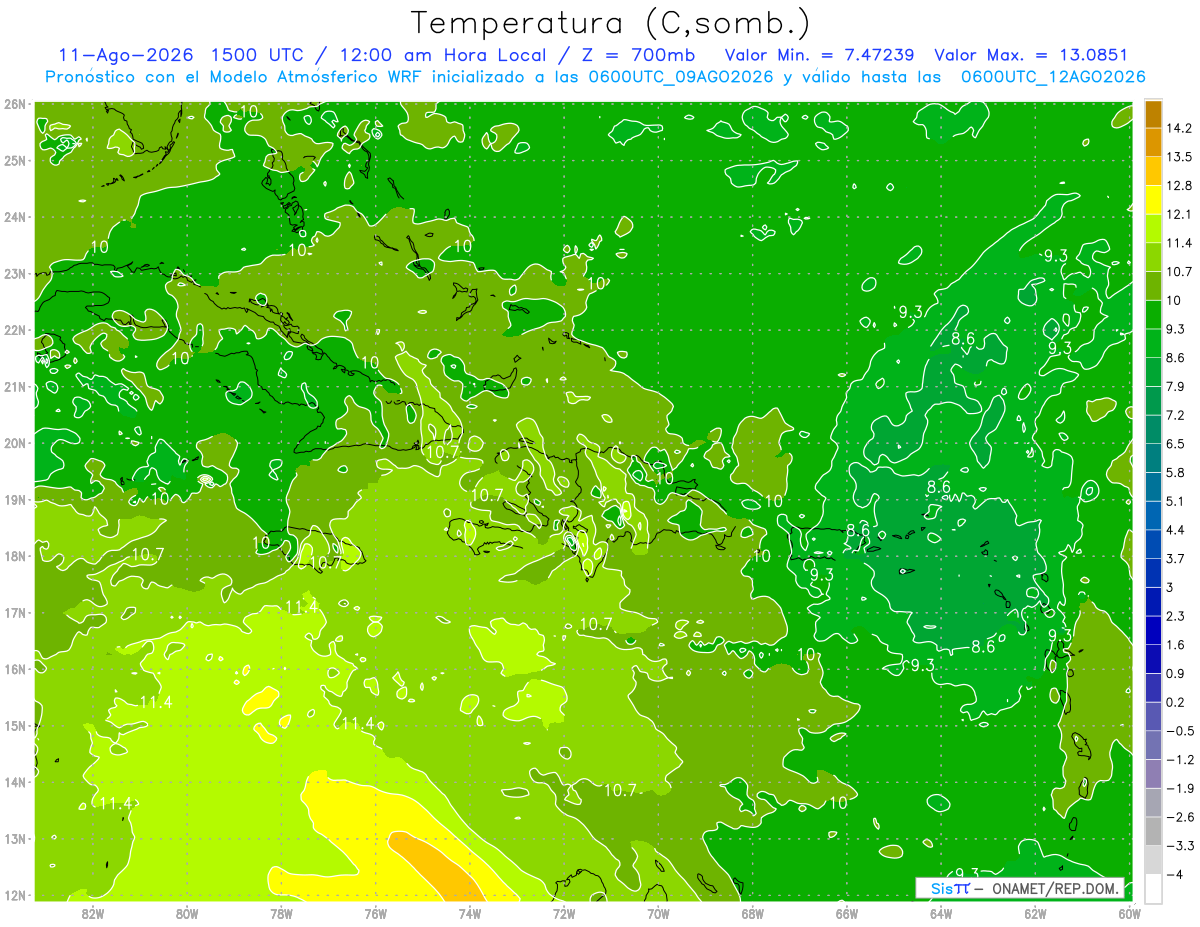Click the chart title Temperatura (C,somb.)

coord(611,24)
